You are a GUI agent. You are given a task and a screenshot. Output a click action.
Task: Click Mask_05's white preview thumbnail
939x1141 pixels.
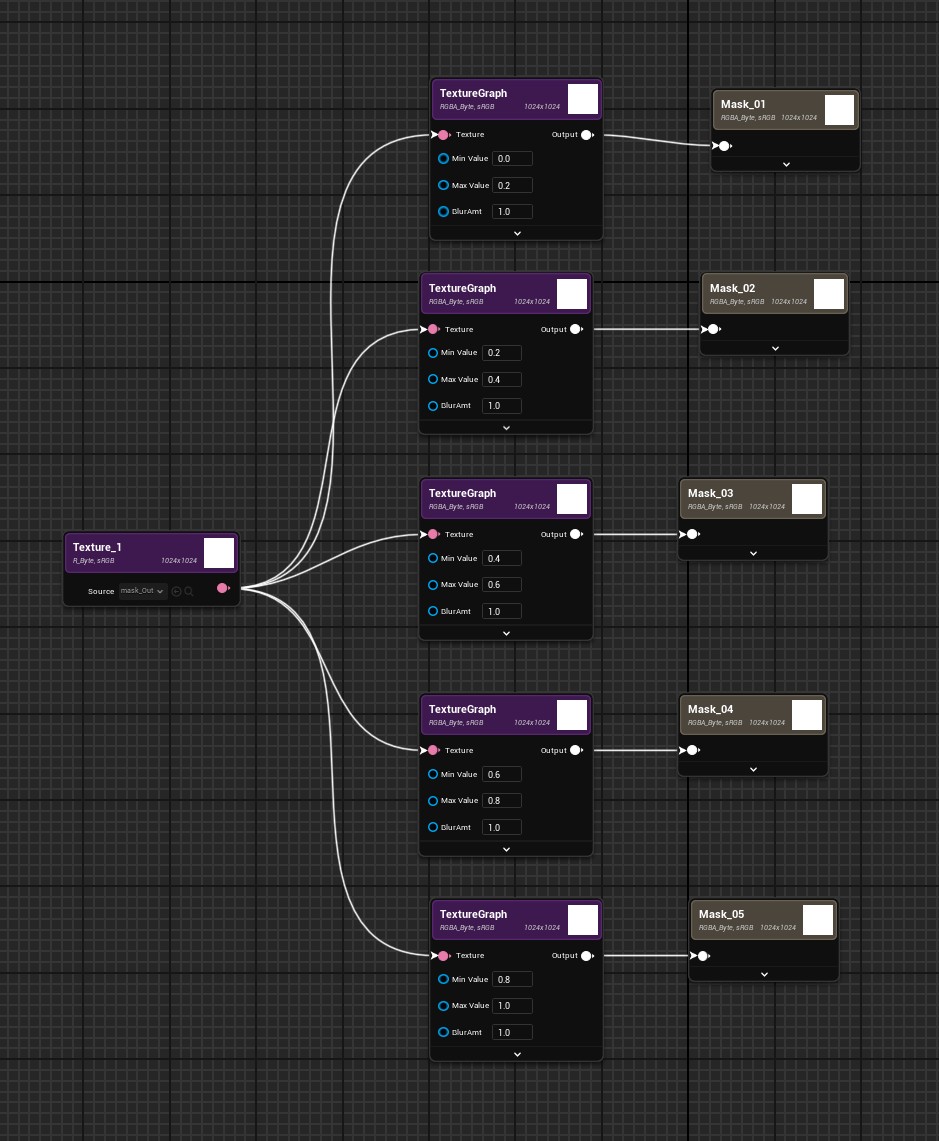point(817,920)
